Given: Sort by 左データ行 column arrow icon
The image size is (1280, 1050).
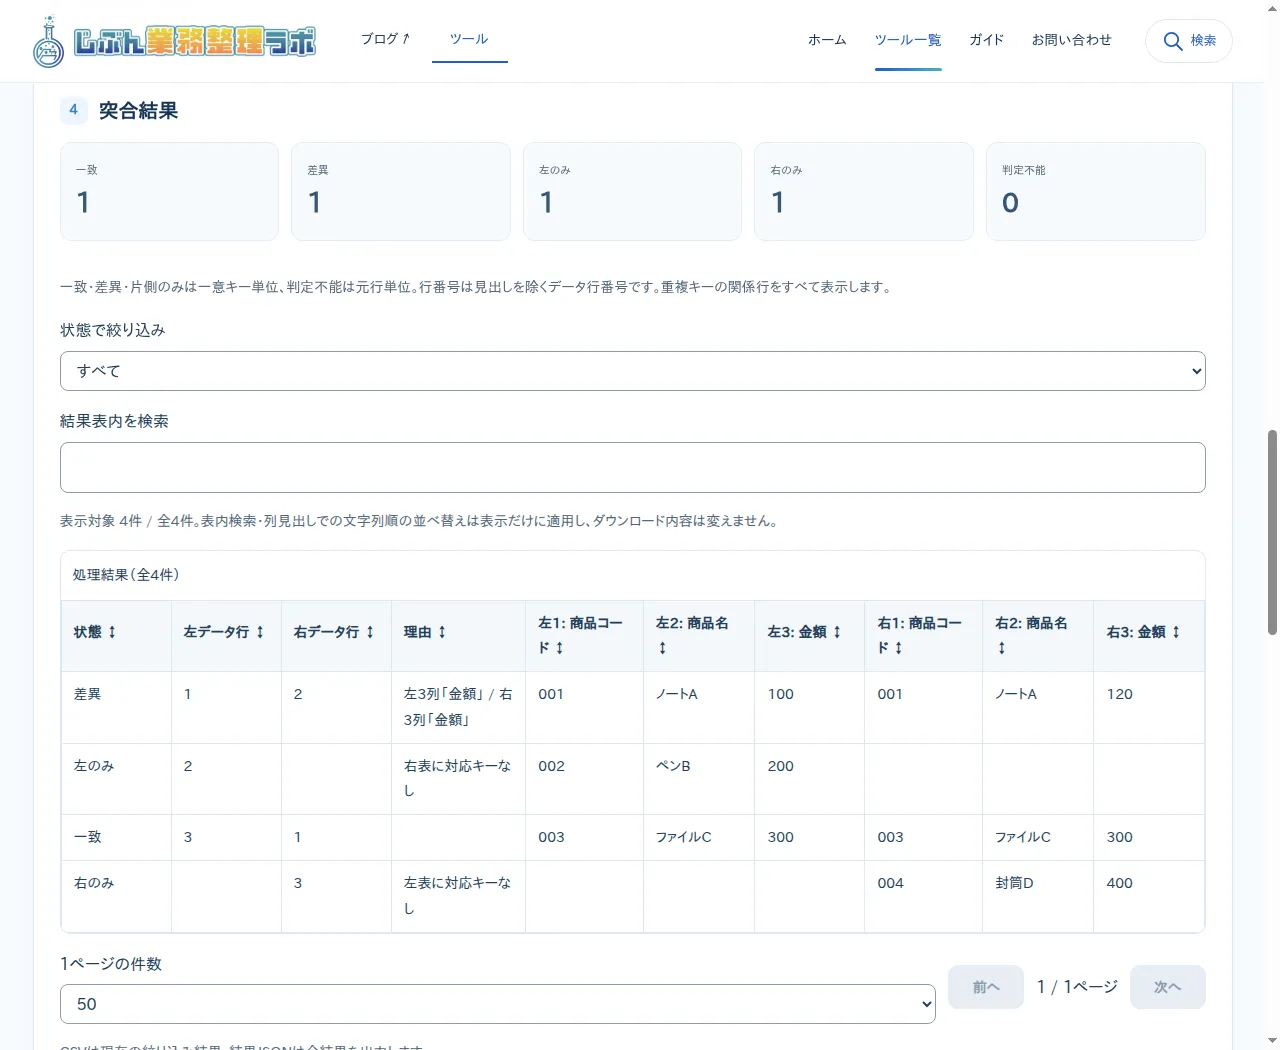Looking at the screenshot, I should pyautogui.click(x=260, y=632).
